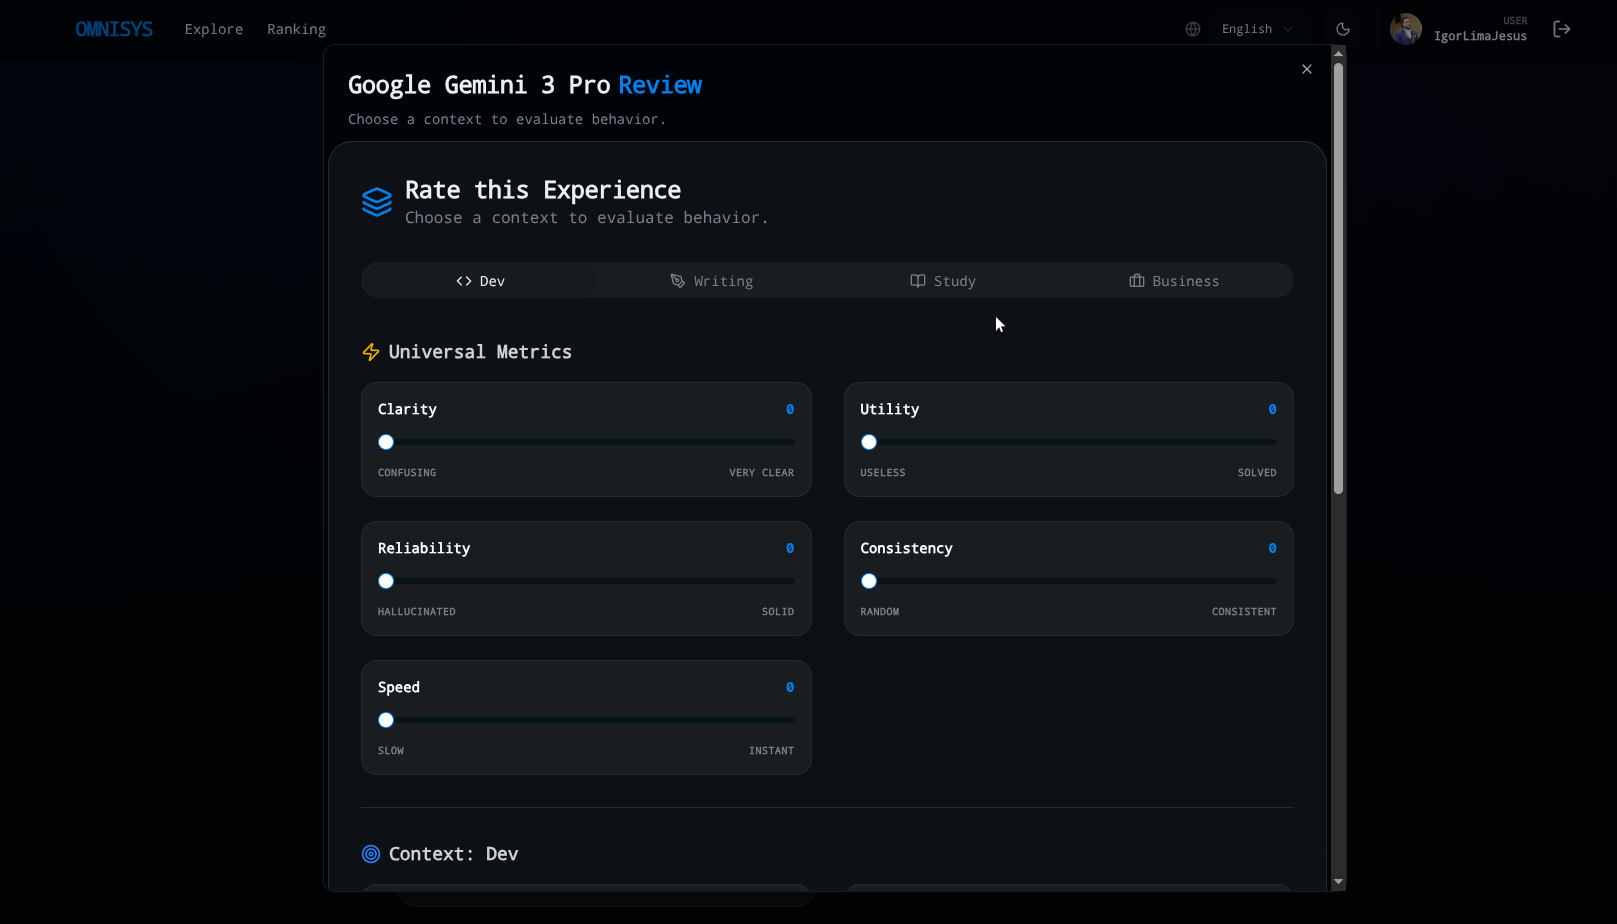This screenshot has width=1617, height=924.
Task: Click the briefcase icon on the Business tab
Action: tap(1137, 280)
